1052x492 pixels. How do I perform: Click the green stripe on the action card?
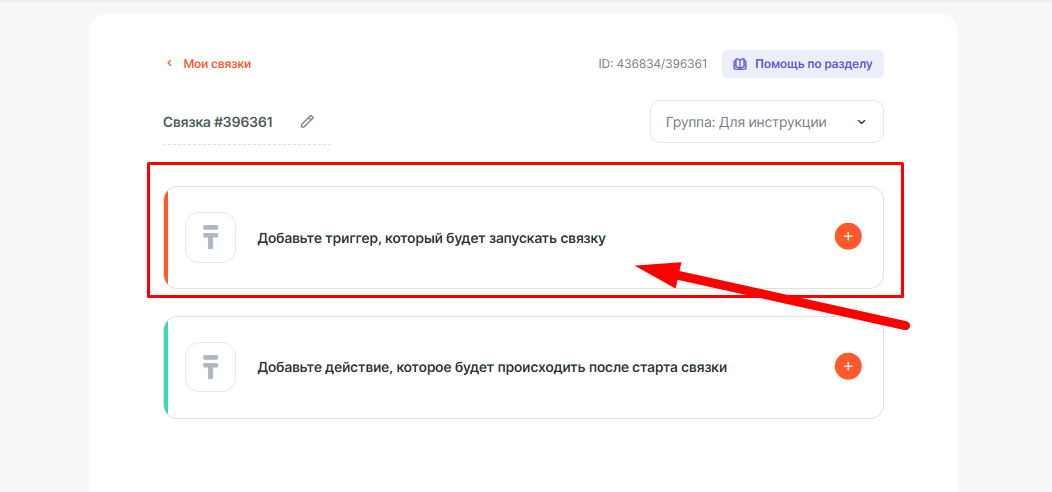[x=166, y=367]
